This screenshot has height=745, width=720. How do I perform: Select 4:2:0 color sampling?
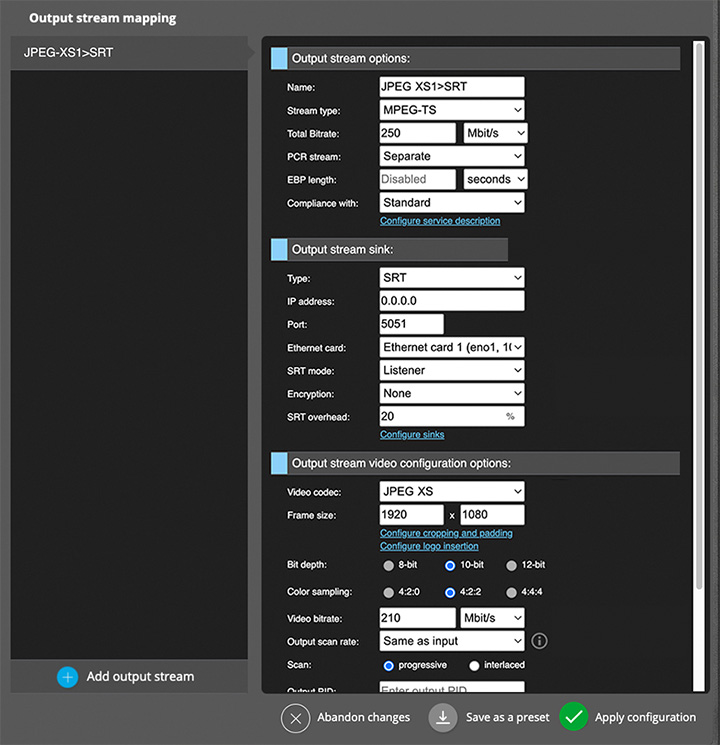click(x=389, y=592)
